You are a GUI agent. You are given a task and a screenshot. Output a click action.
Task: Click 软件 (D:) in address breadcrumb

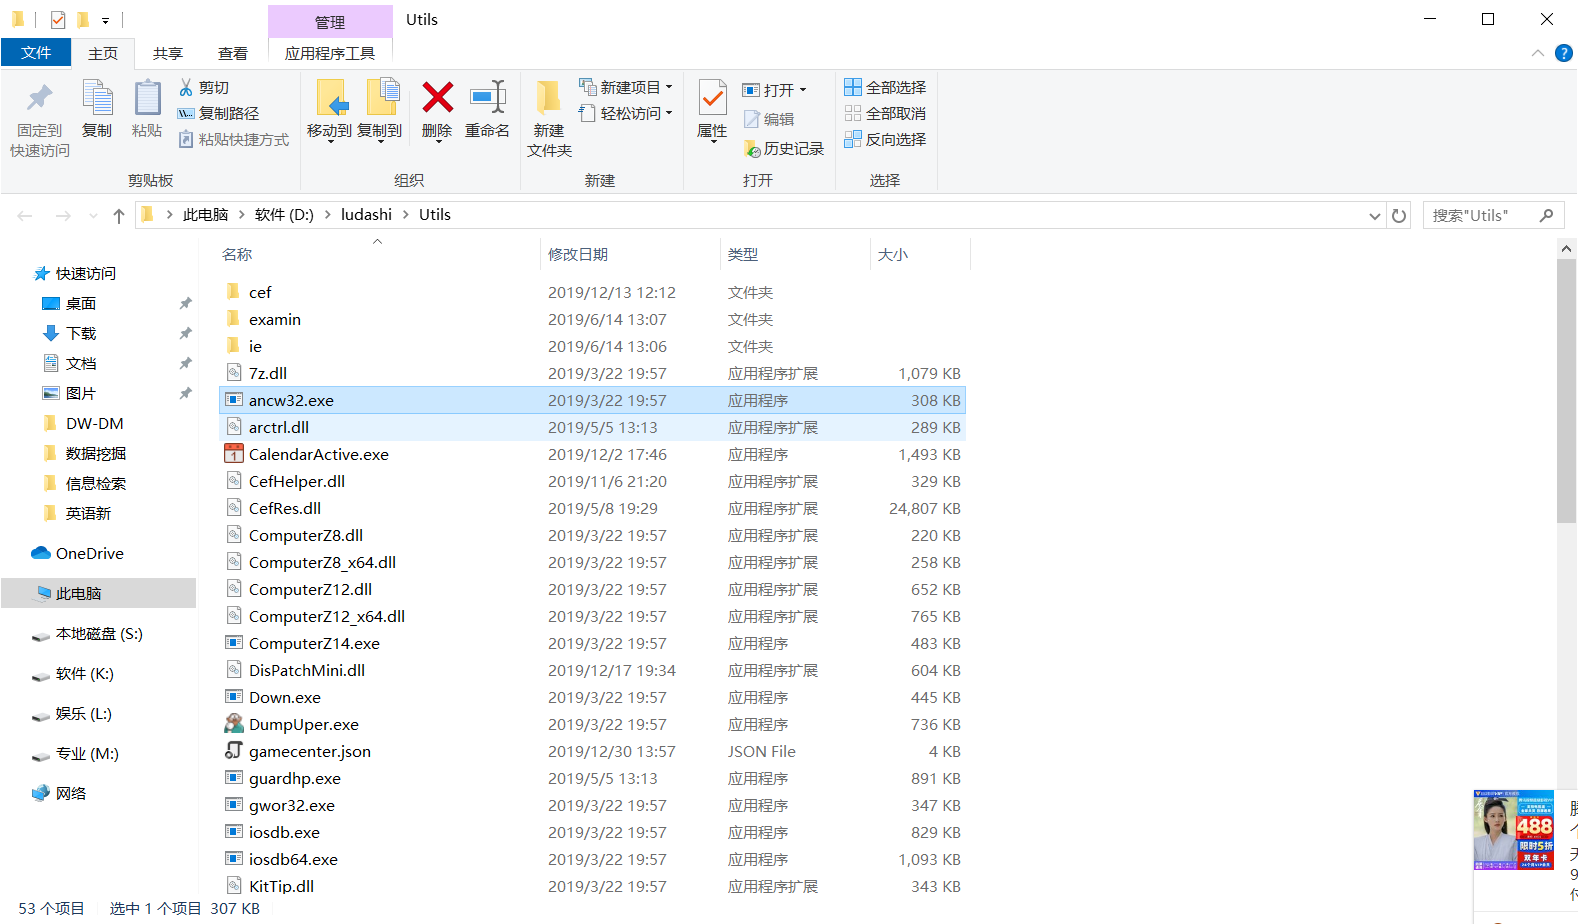(x=284, y=215)
